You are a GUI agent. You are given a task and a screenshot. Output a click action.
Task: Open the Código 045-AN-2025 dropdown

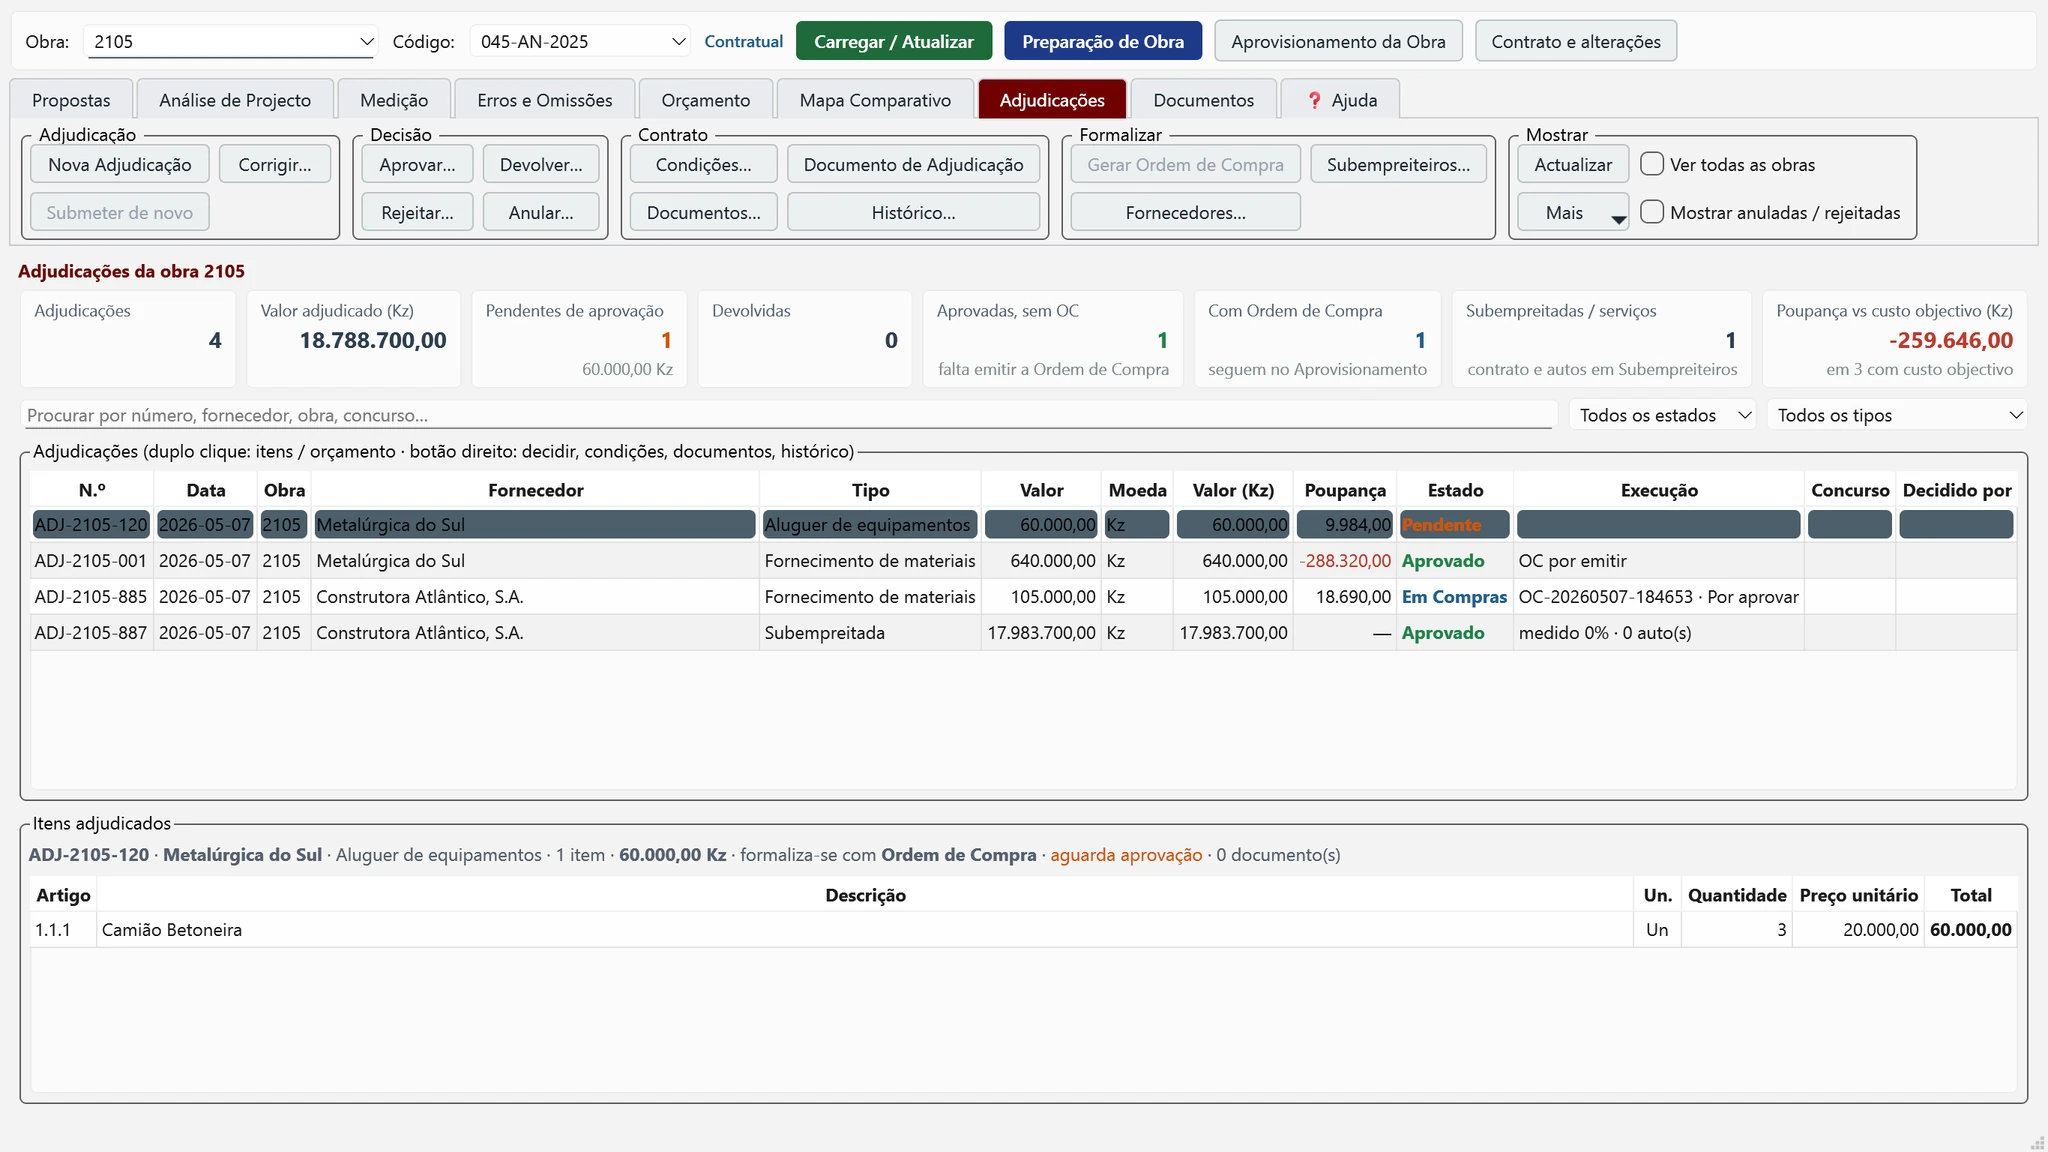580,42
